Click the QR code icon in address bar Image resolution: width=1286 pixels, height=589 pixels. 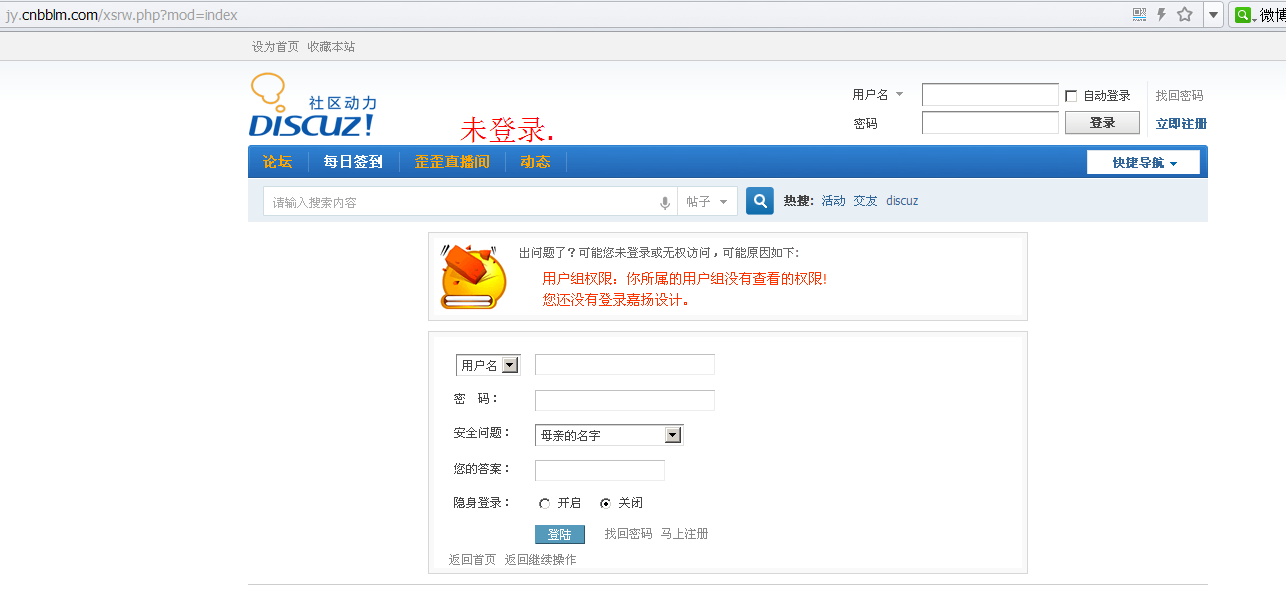point(1139,14)
